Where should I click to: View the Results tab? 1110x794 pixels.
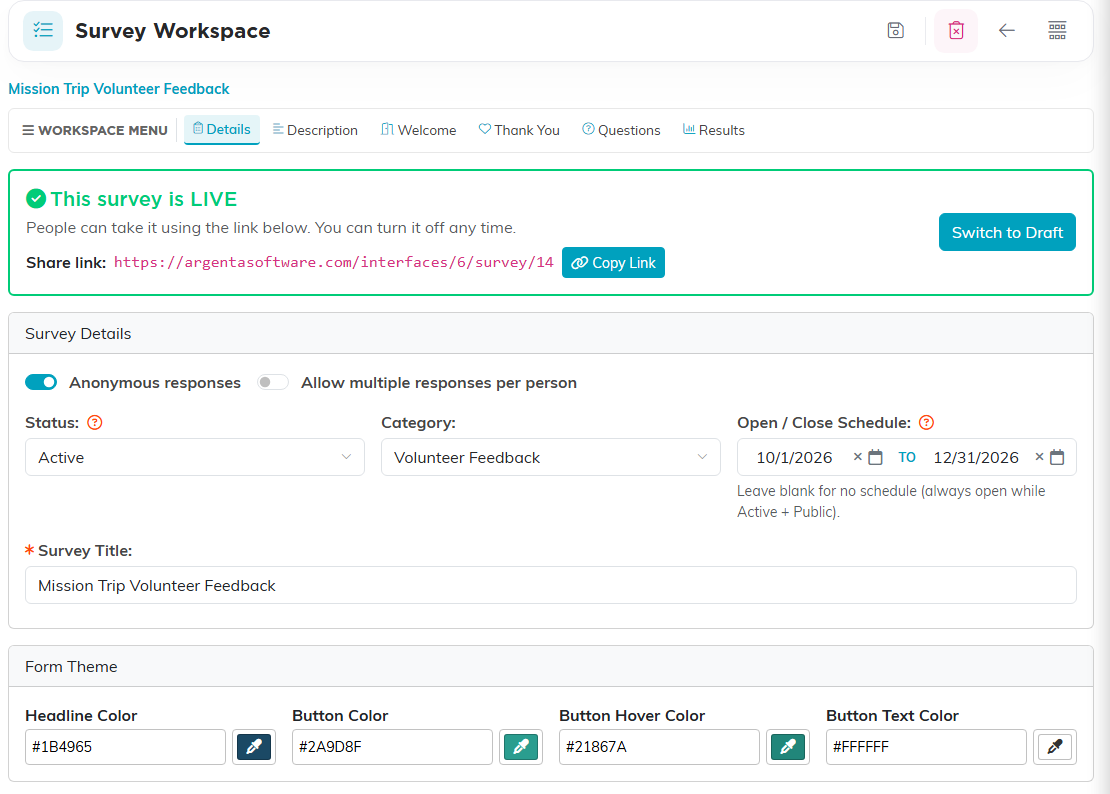click(x=714, y=130)
